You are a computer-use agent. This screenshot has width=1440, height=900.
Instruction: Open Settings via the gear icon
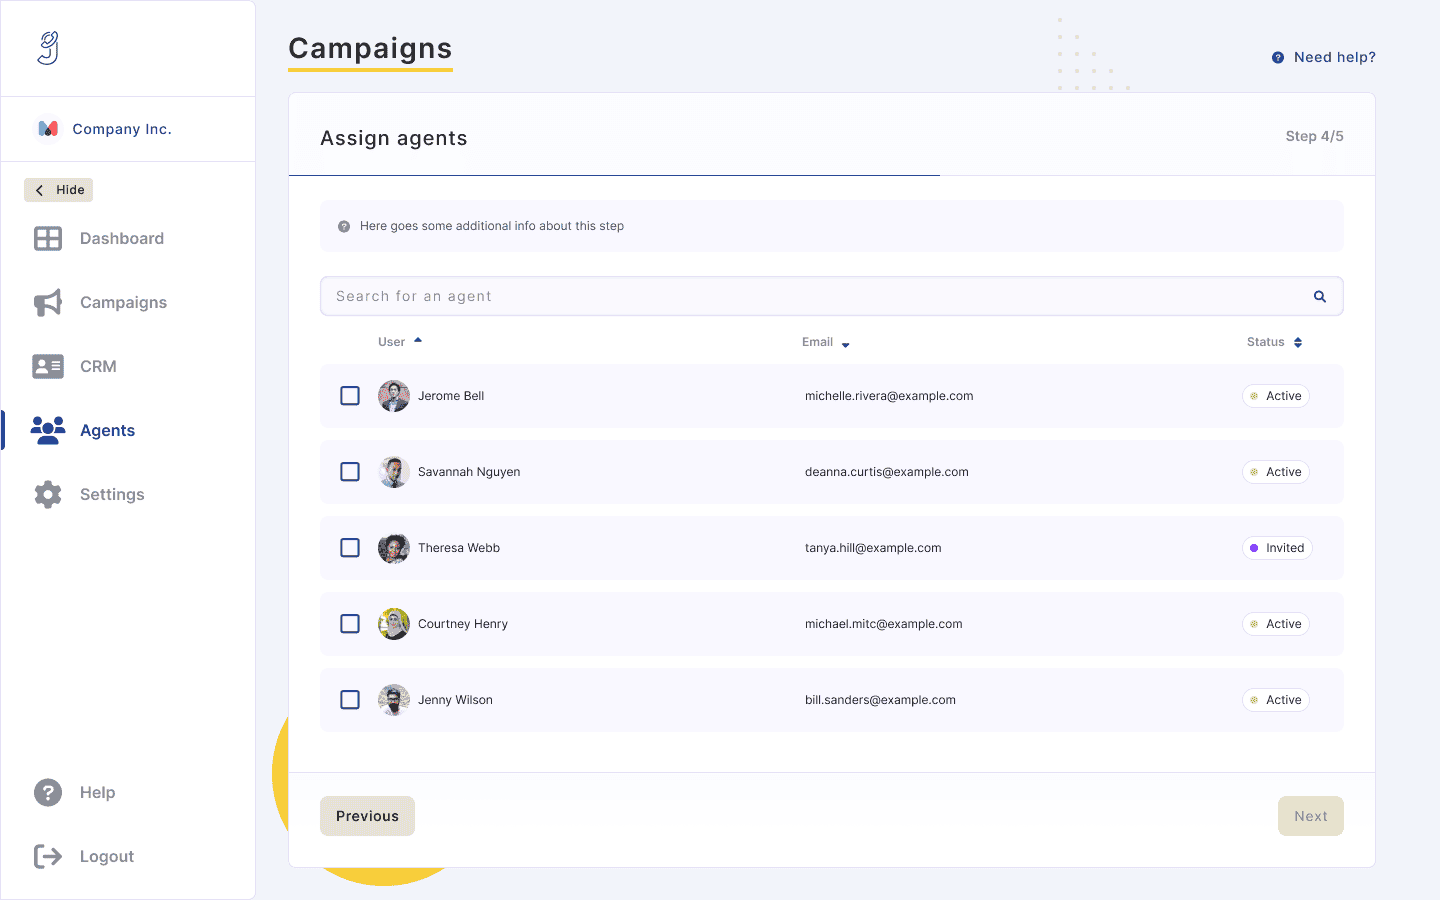[47, 494]
